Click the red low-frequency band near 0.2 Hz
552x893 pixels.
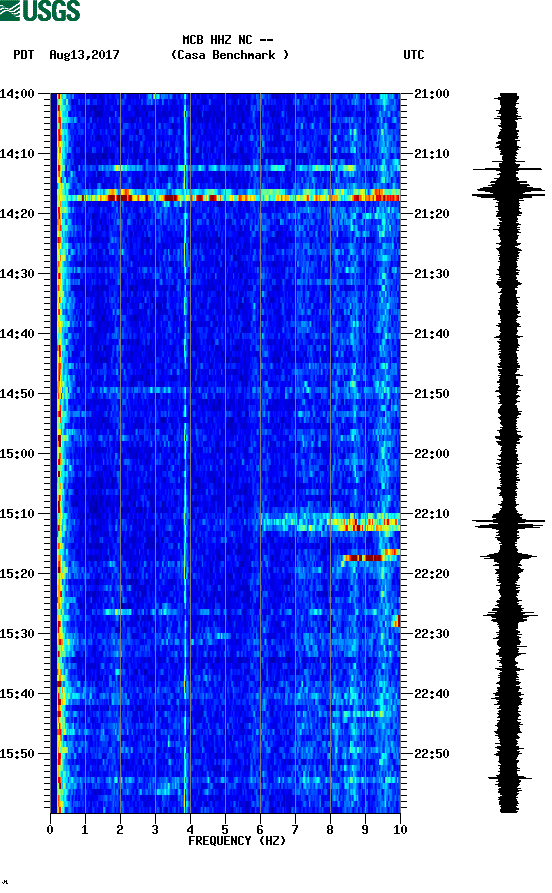tap(58, 453)
